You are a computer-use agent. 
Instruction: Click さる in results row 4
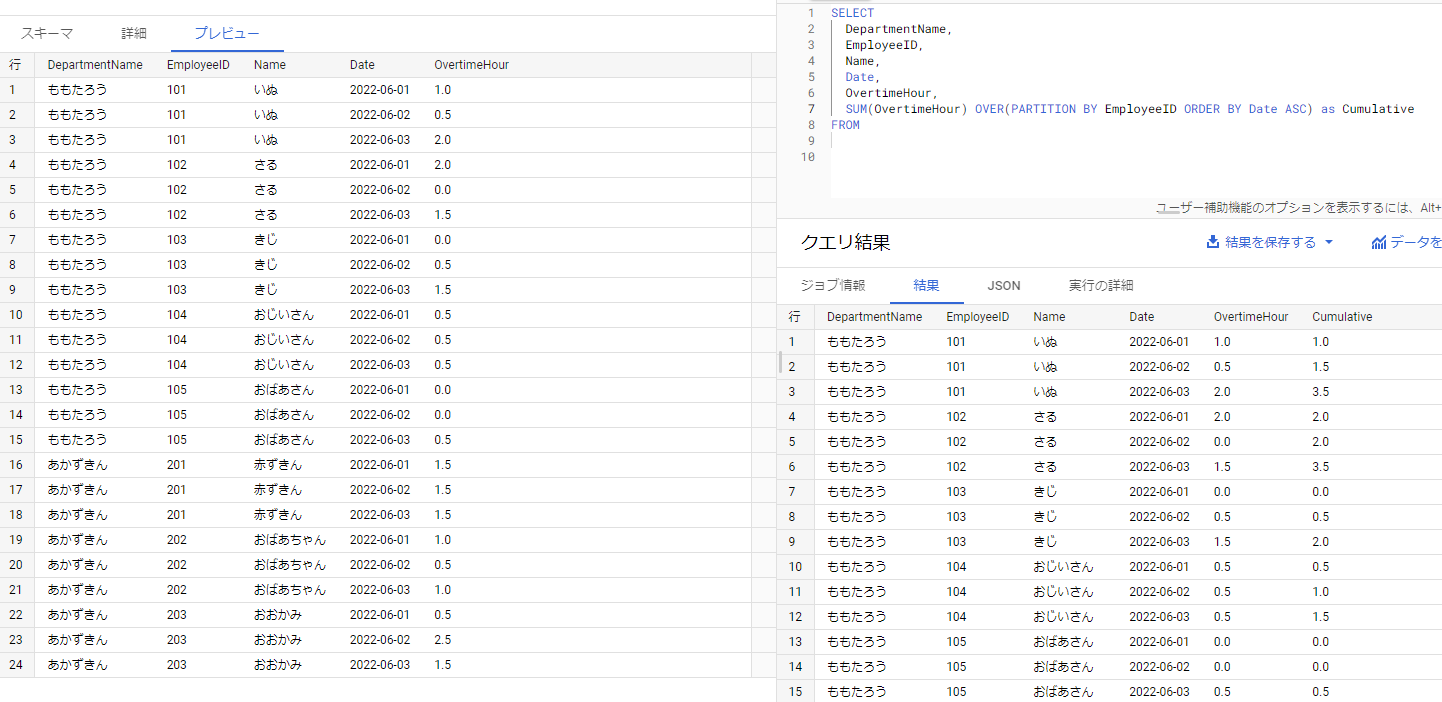(1045, 417)
